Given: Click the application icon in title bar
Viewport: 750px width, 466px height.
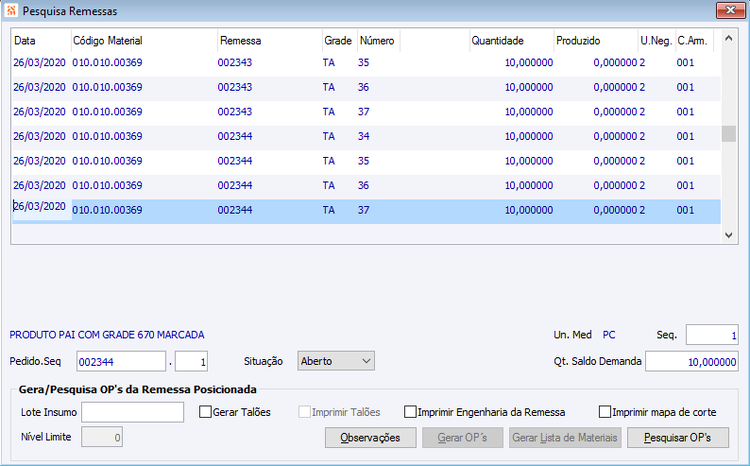Looking at the screenshot, I should click(11, 11).
